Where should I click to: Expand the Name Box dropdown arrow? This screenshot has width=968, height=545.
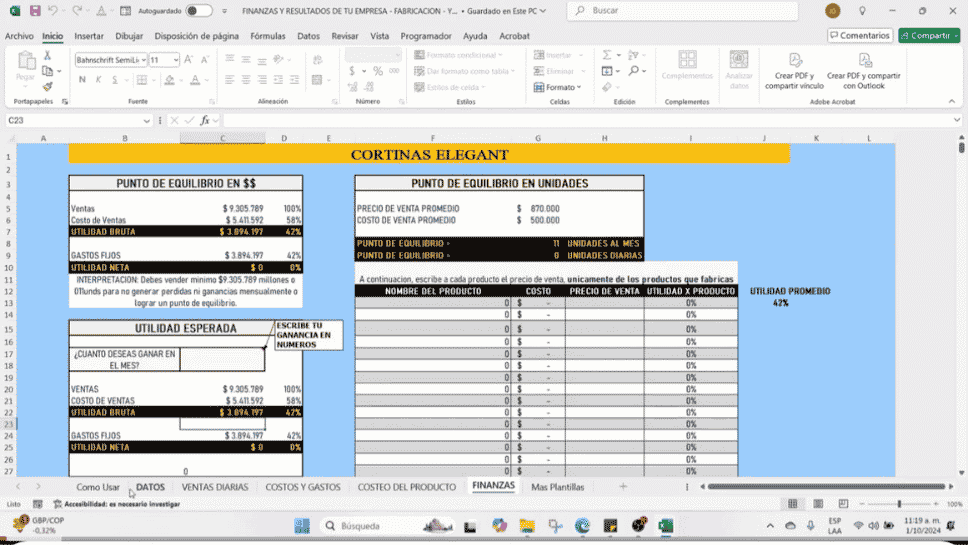pyautogui.click(x=146, y=120)
